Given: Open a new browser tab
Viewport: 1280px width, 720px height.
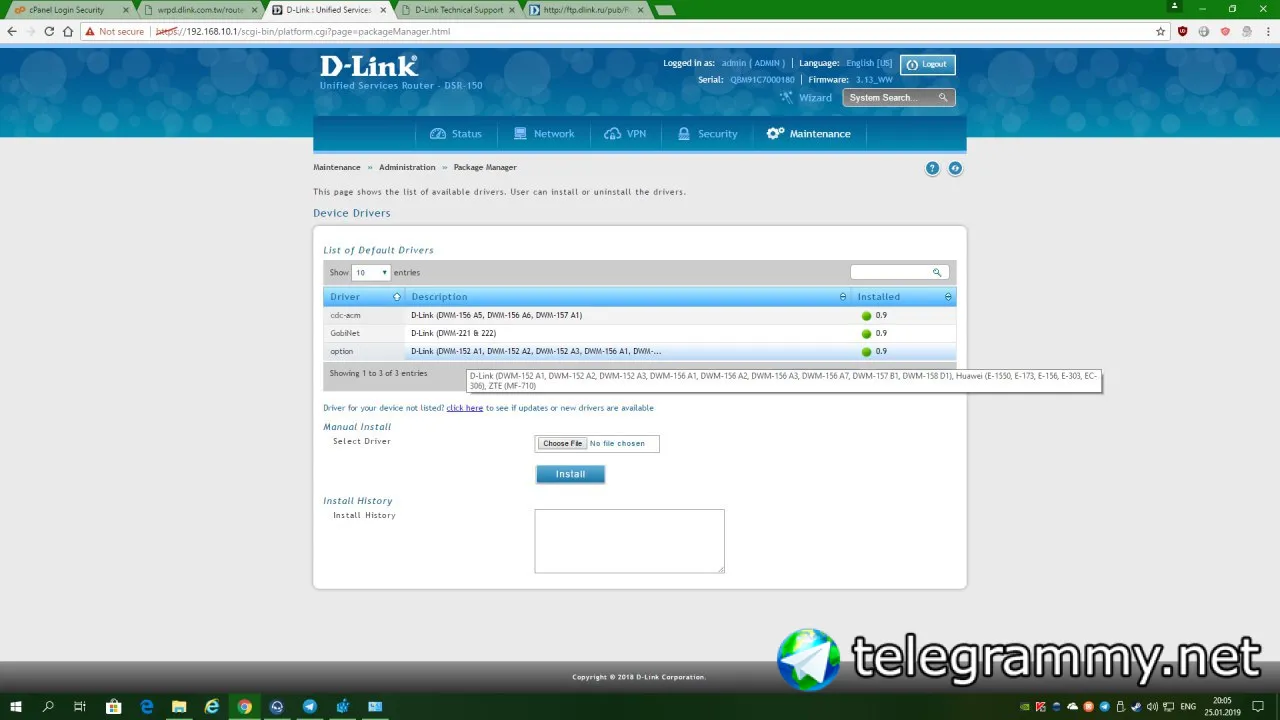Looking at the screenshot, I should click(664, 10).
